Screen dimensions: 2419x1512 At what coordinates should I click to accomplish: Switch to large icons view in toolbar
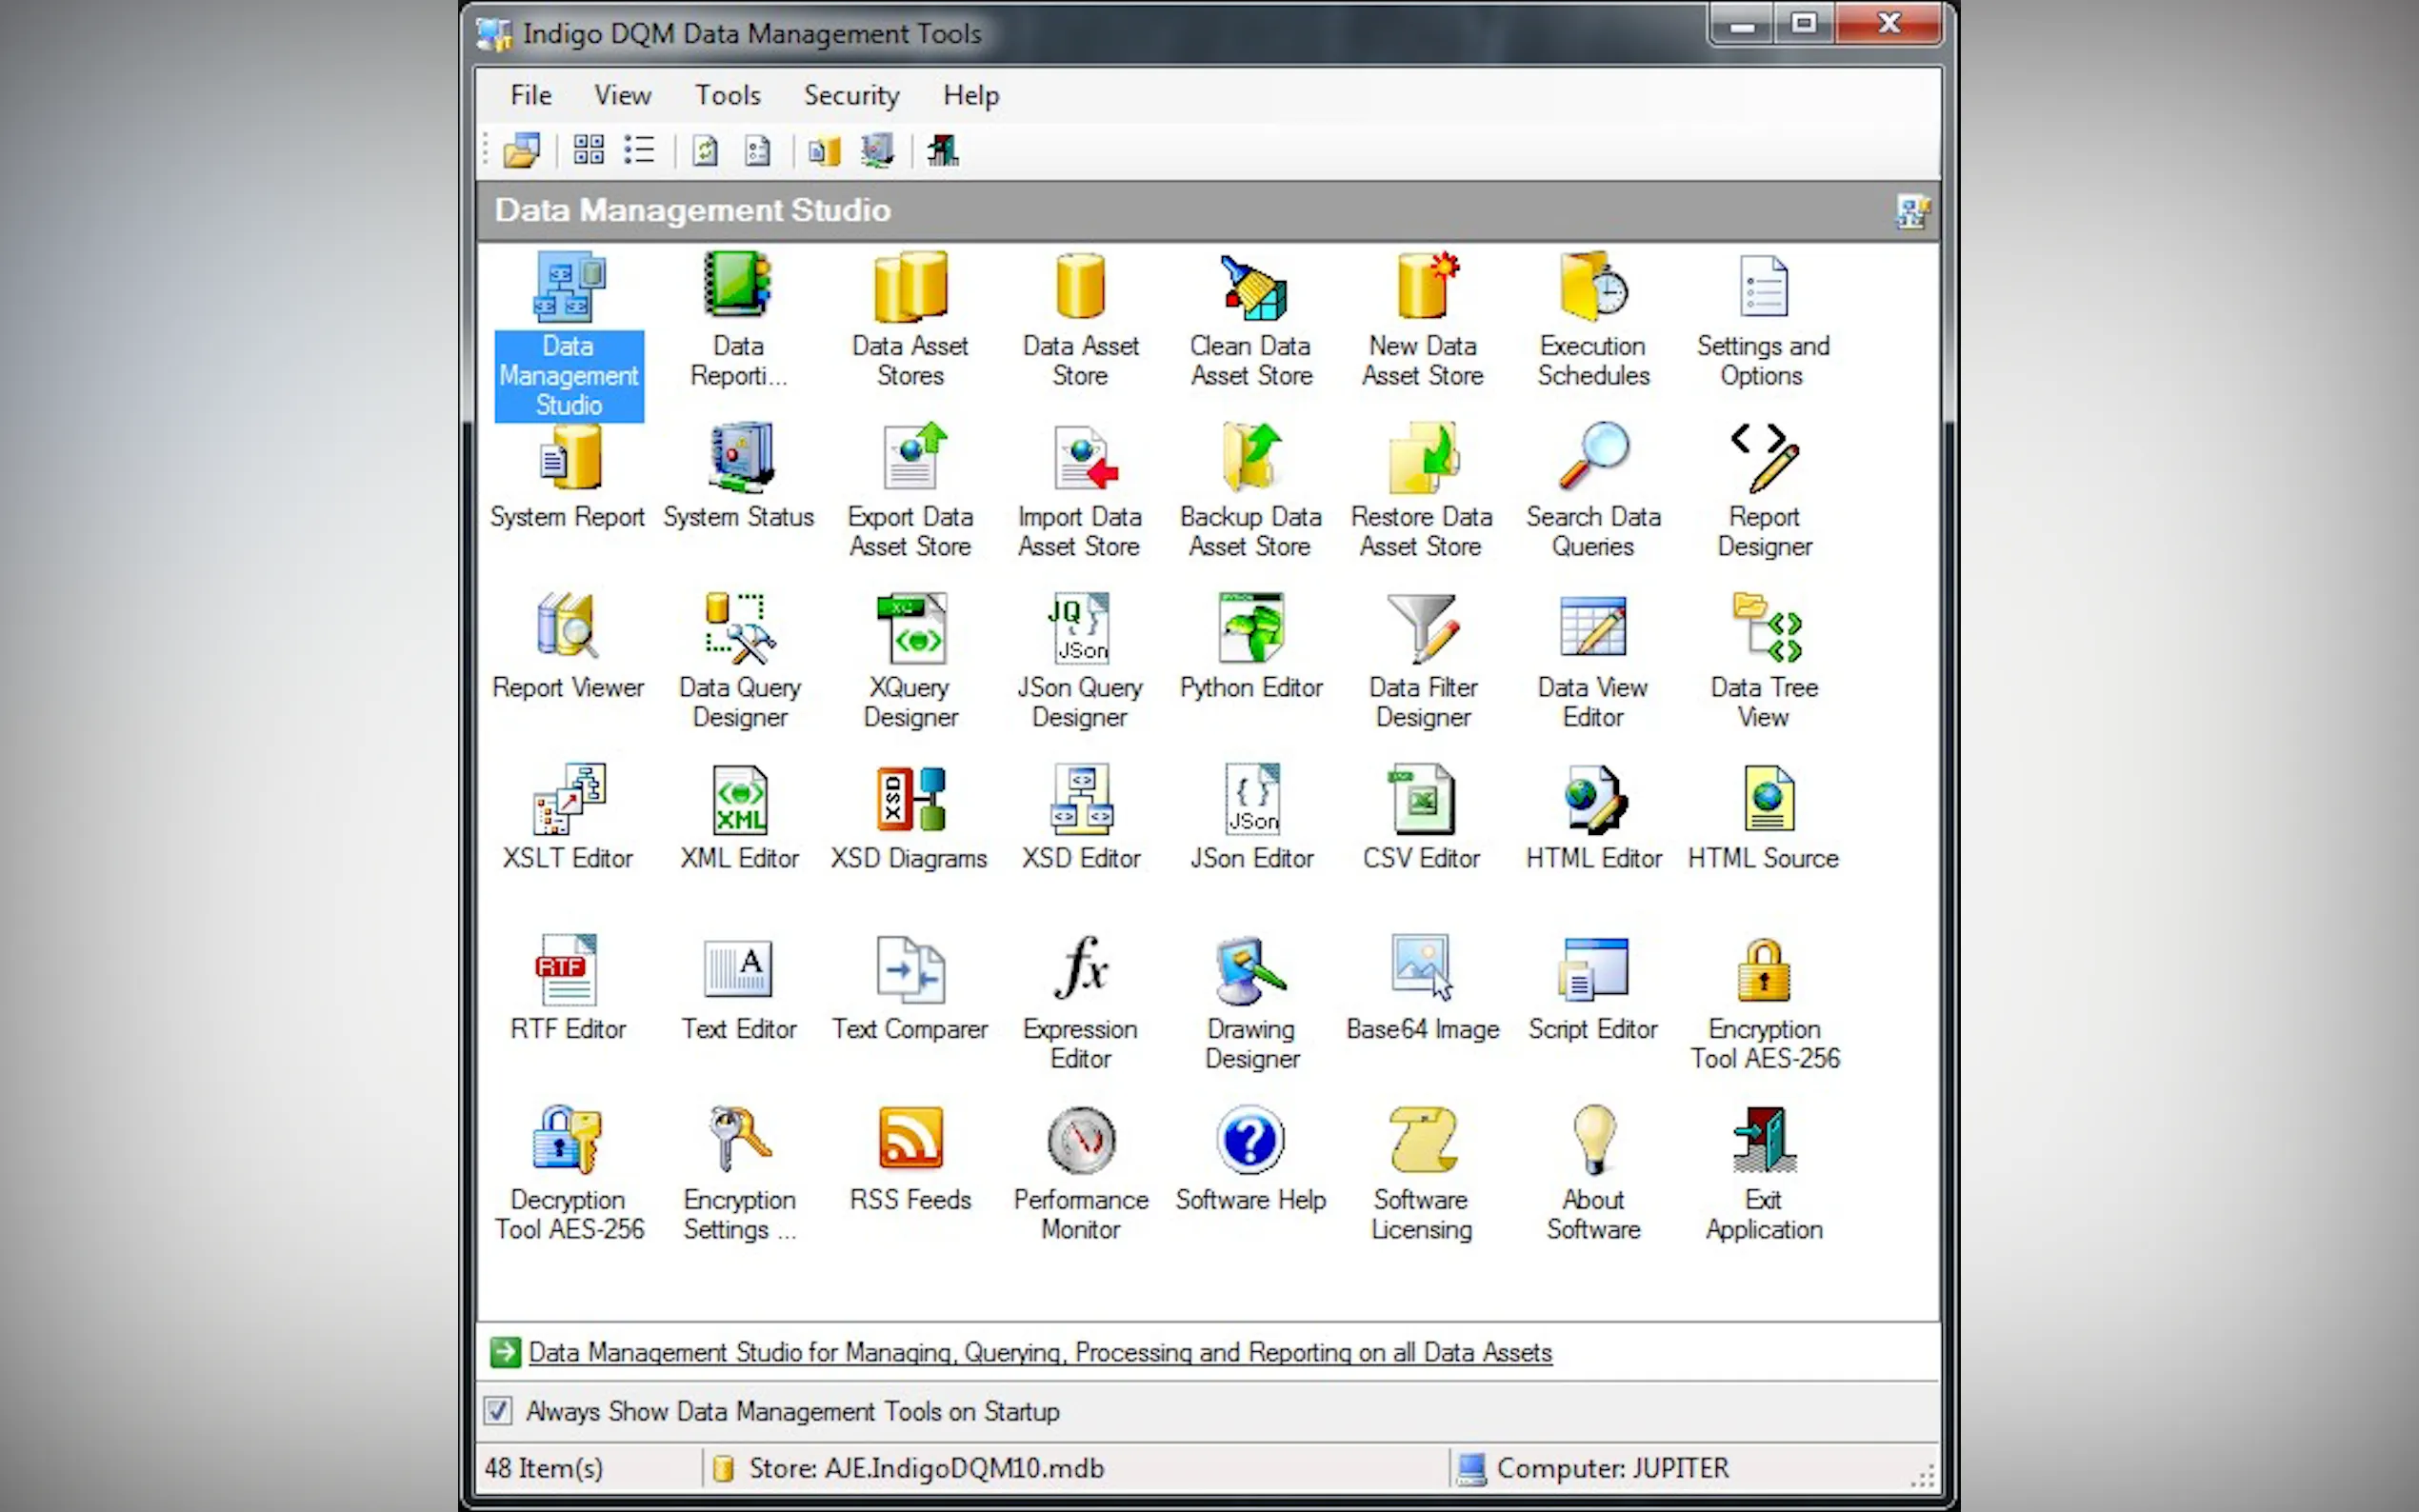pos(588,151)
